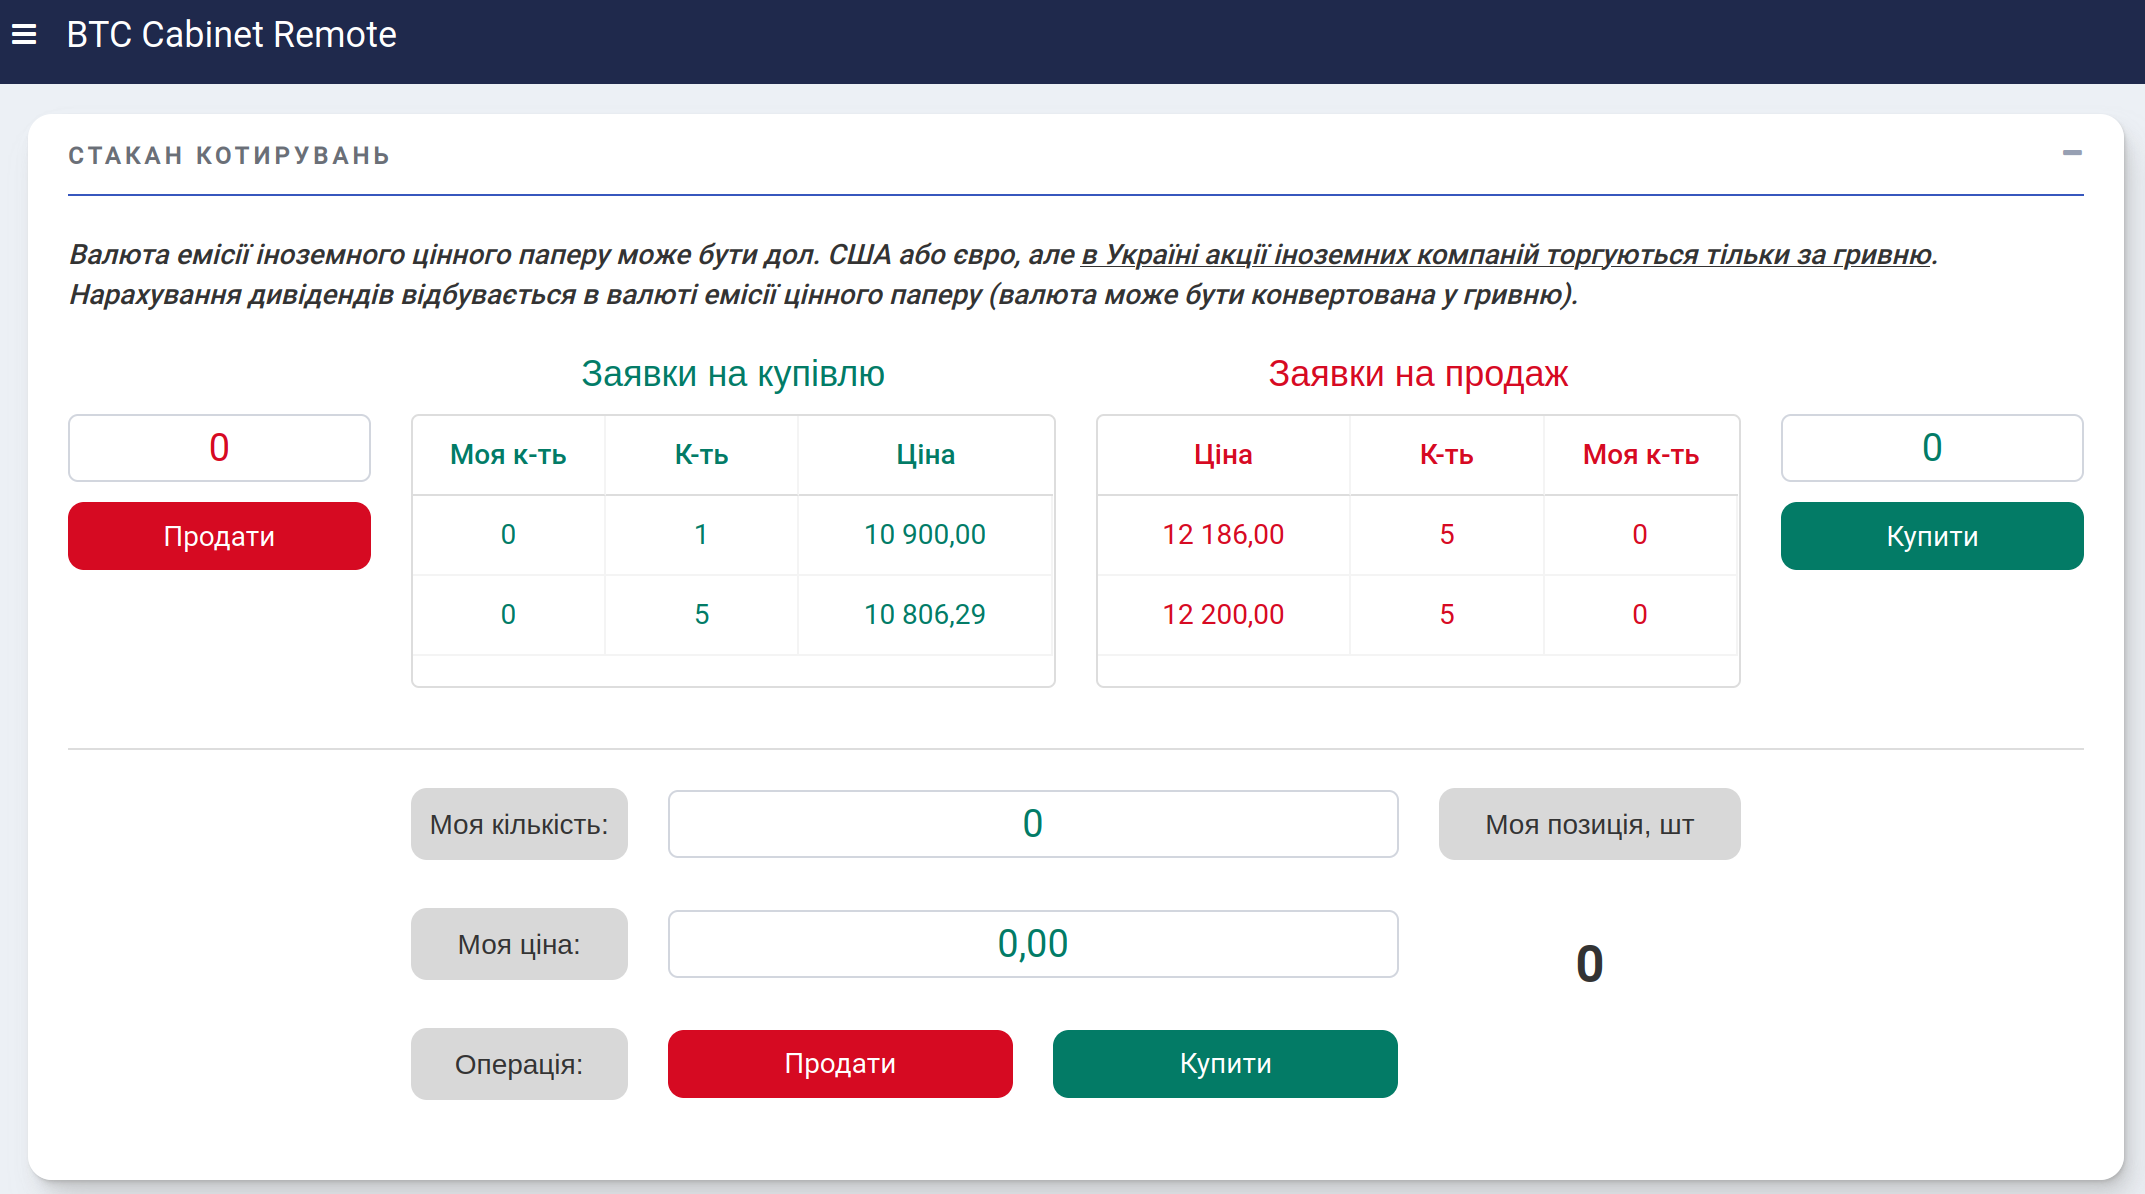Click the BTC Cabinet Remote title

[231, 35]
